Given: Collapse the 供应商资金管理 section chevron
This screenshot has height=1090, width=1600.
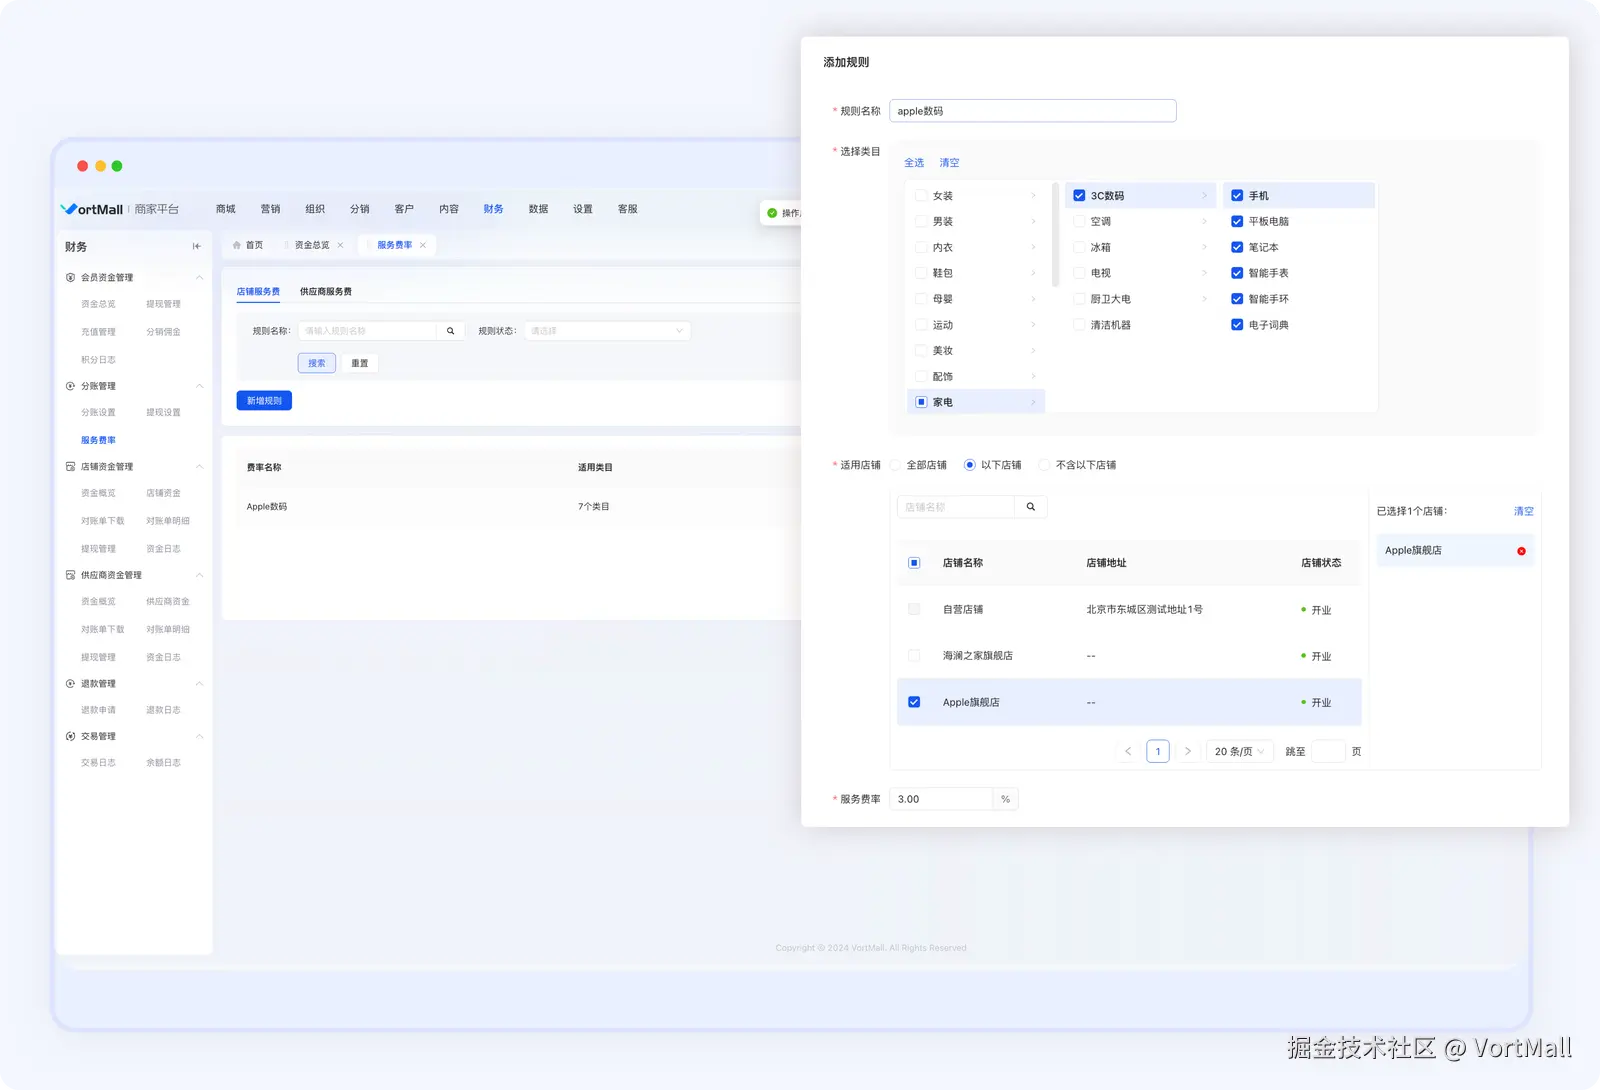Looking at the screenshot, I should 199,575.
